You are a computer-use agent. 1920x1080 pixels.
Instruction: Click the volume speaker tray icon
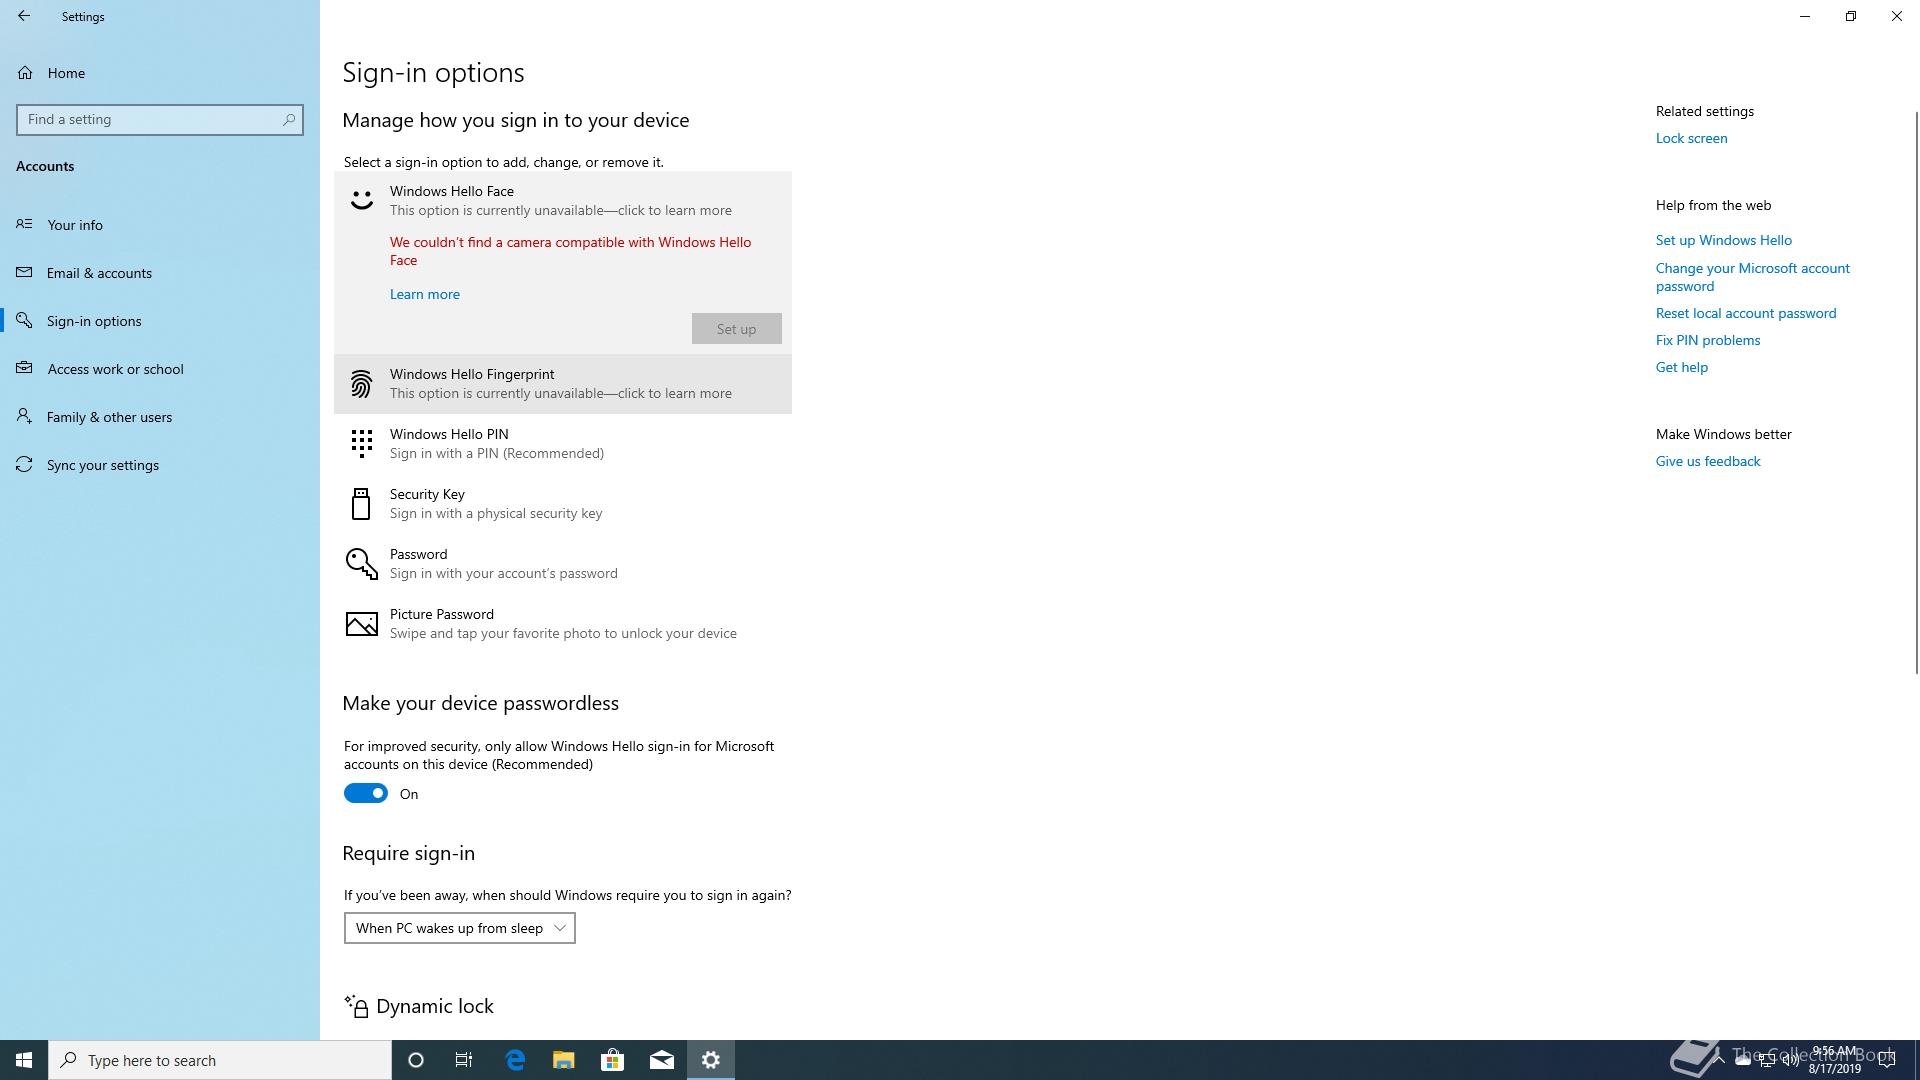1791,1061
